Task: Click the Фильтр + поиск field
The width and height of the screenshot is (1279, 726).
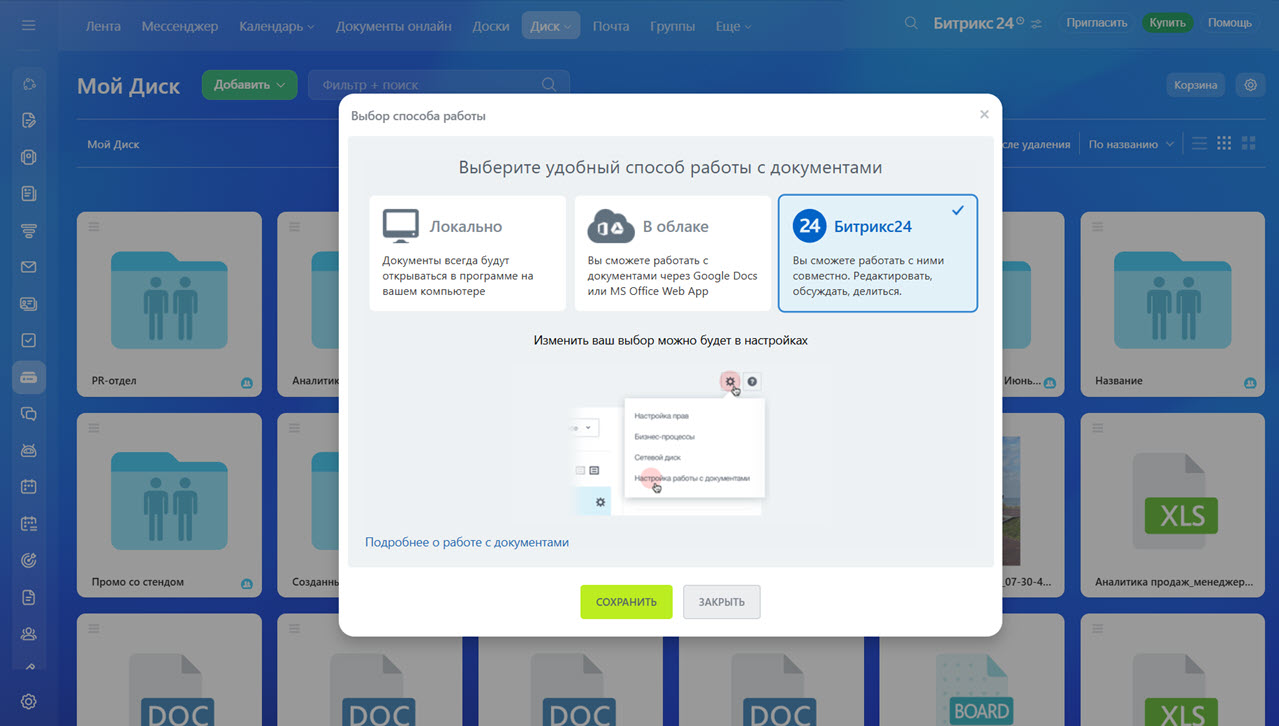Action: coord(439,85)
